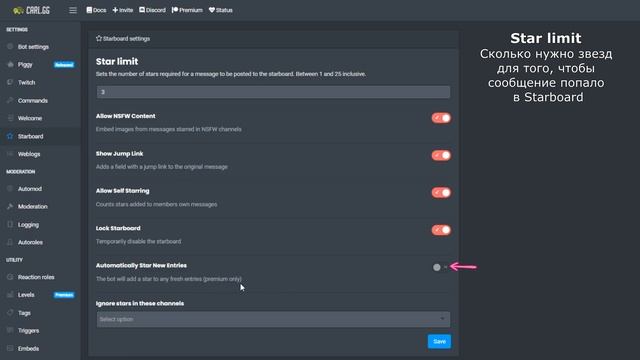
Task: Click the Logging sidebar icon
Action: point(10,224)
